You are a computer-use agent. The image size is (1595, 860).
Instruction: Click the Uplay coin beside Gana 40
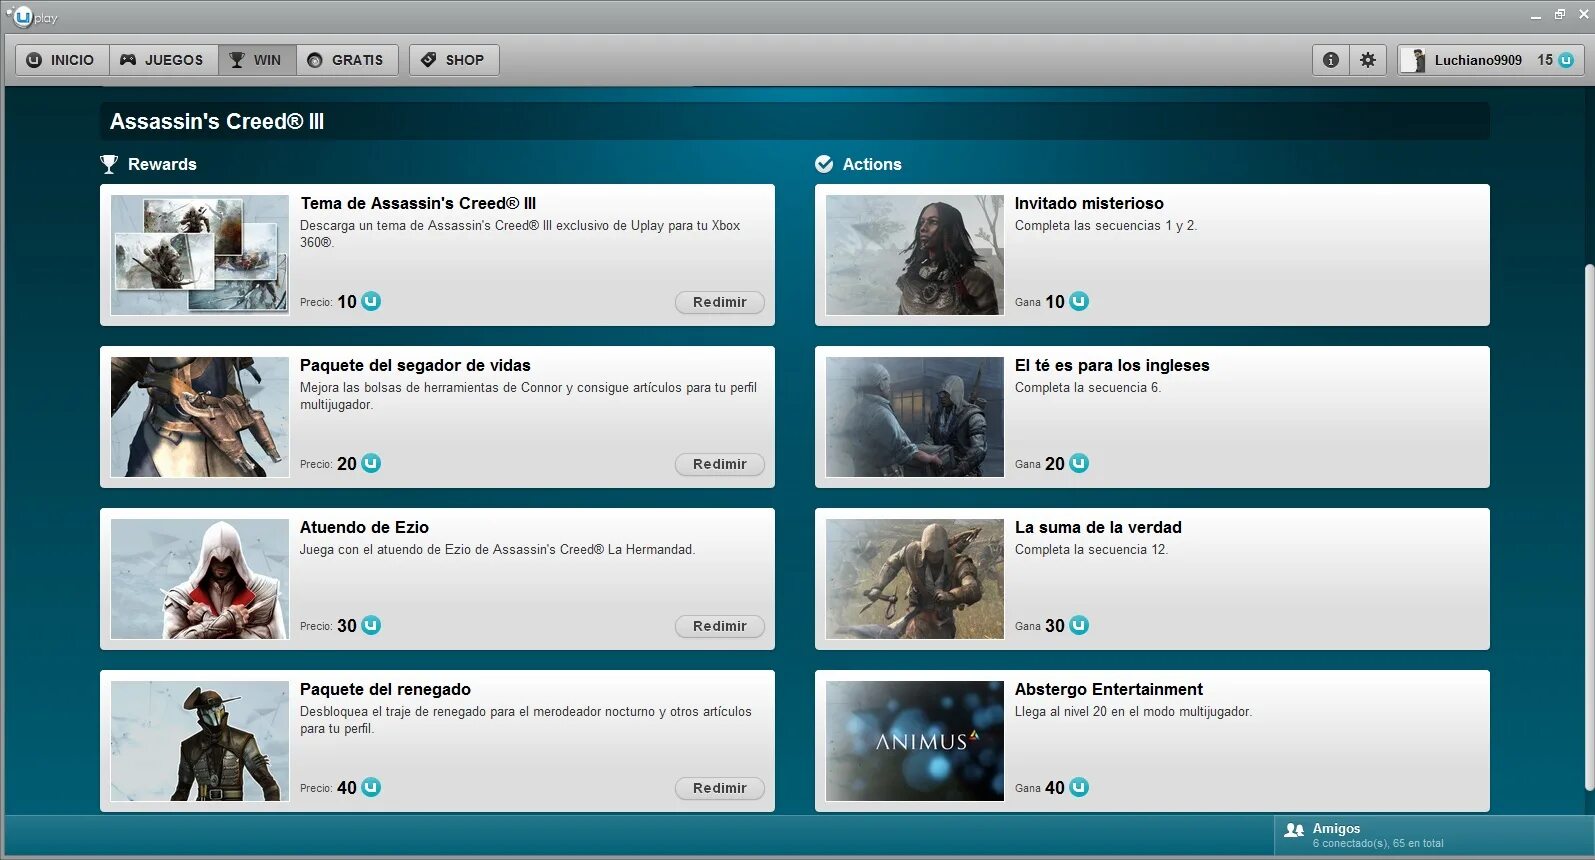pos(1079,787)
